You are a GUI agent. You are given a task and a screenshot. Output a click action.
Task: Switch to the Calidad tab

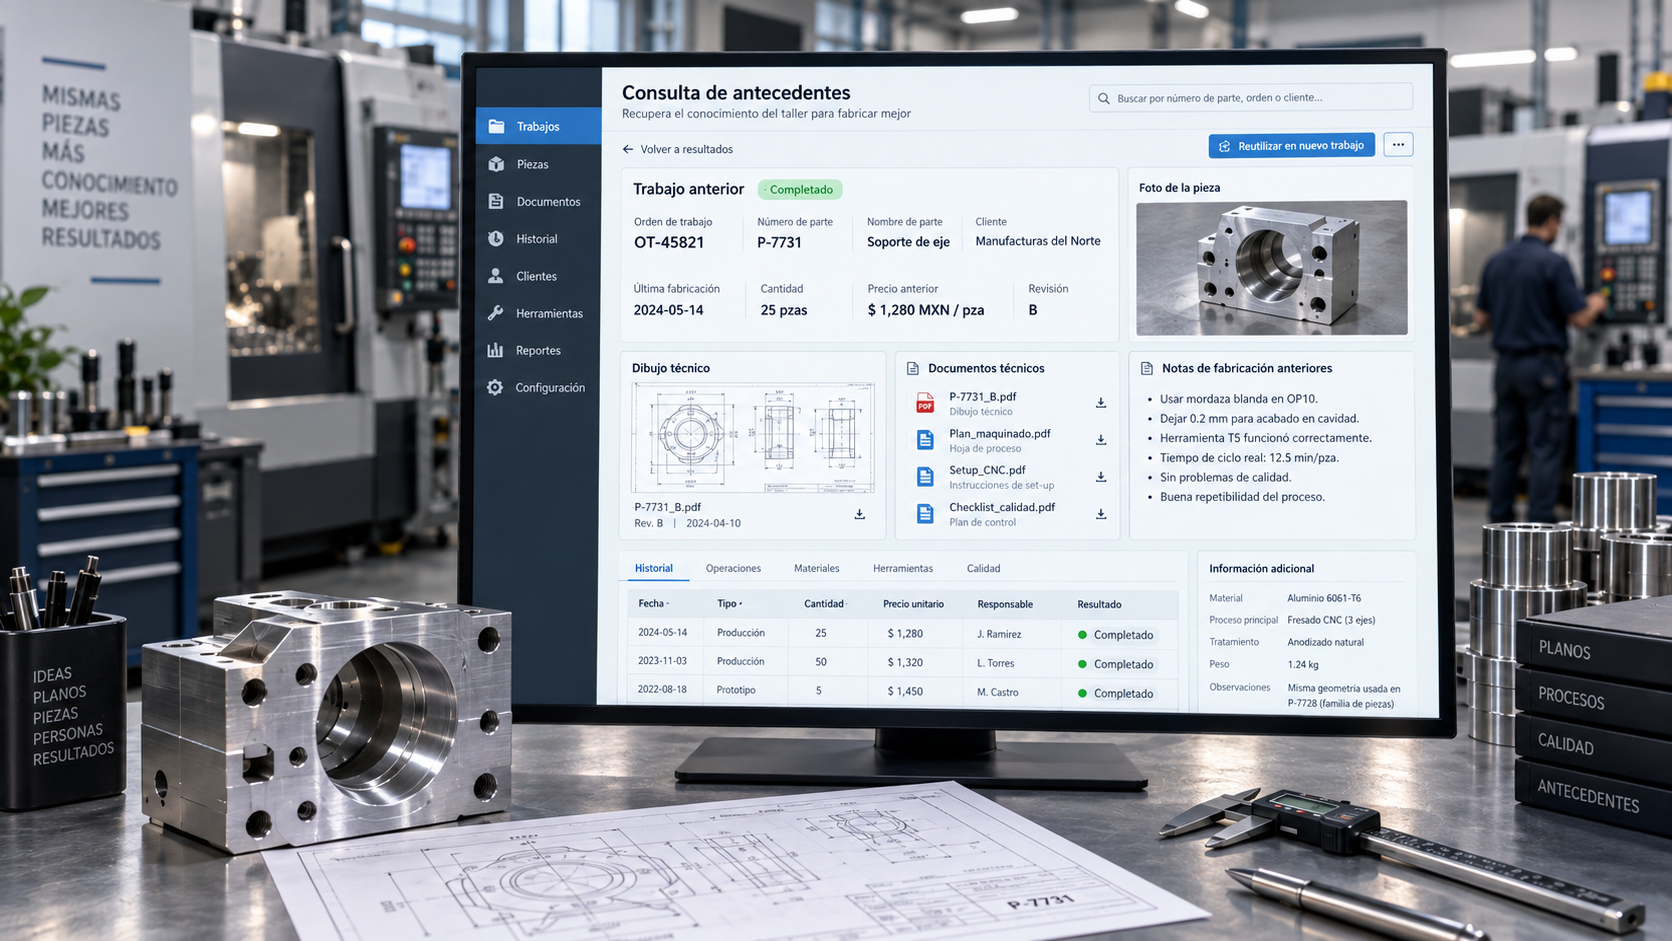983,568
